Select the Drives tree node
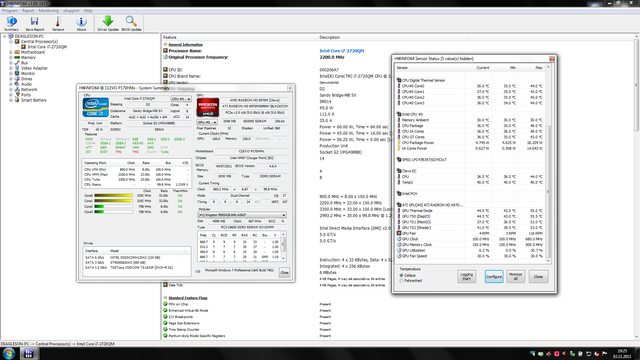 tap(27, 79)
